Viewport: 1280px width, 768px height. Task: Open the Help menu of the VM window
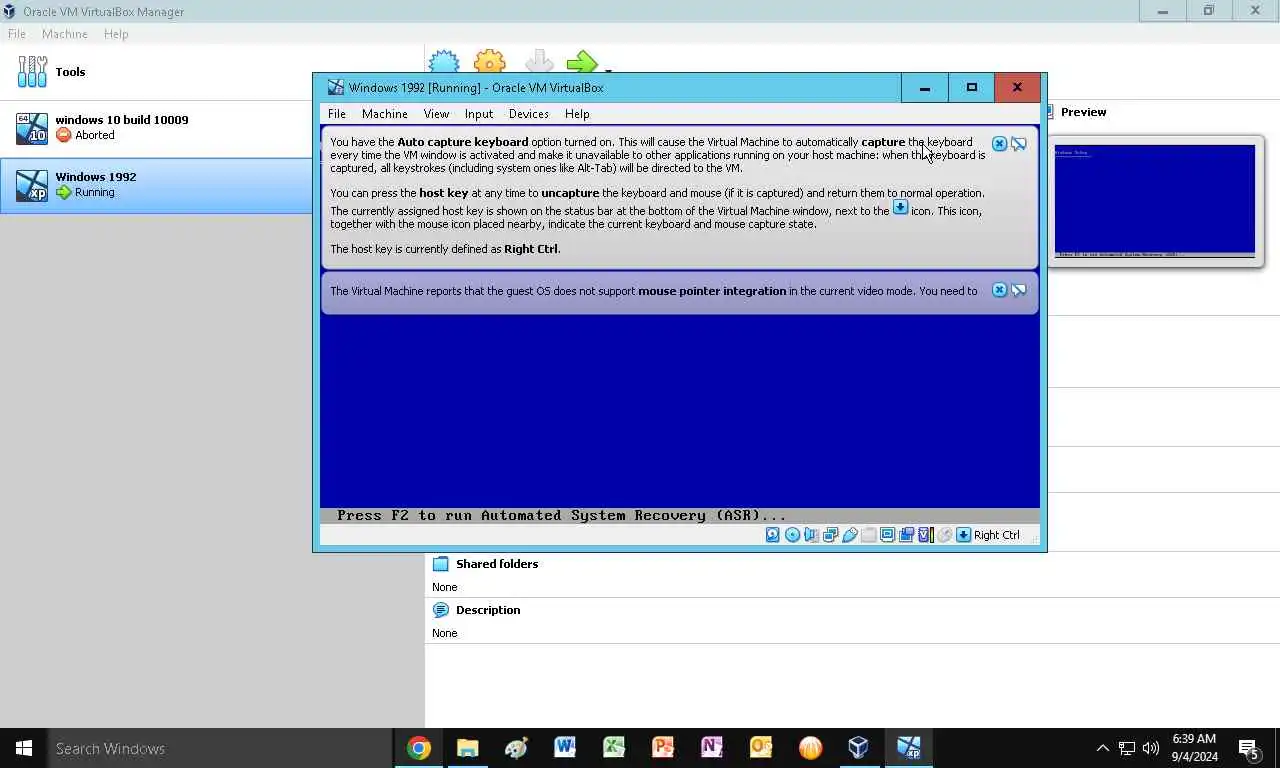(577, 114)
